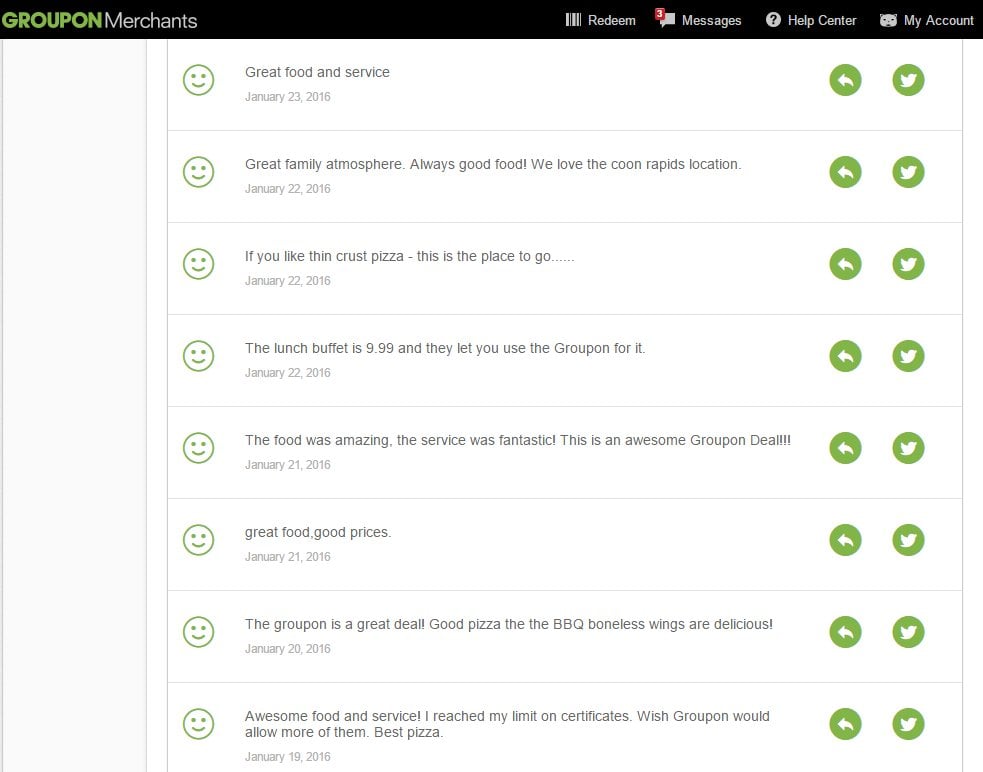Tweet the 'food was amazing' review

[x=908, y=448]
